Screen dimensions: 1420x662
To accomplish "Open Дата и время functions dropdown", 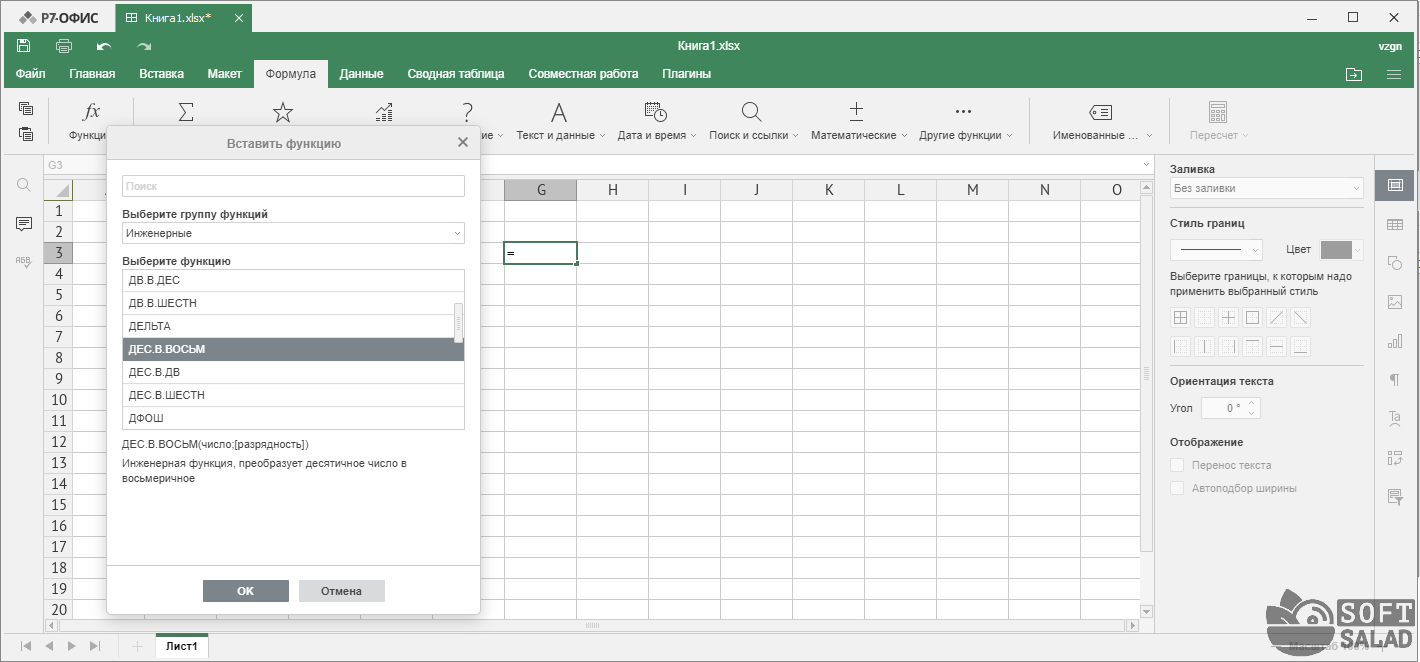I will click(655, 121).
